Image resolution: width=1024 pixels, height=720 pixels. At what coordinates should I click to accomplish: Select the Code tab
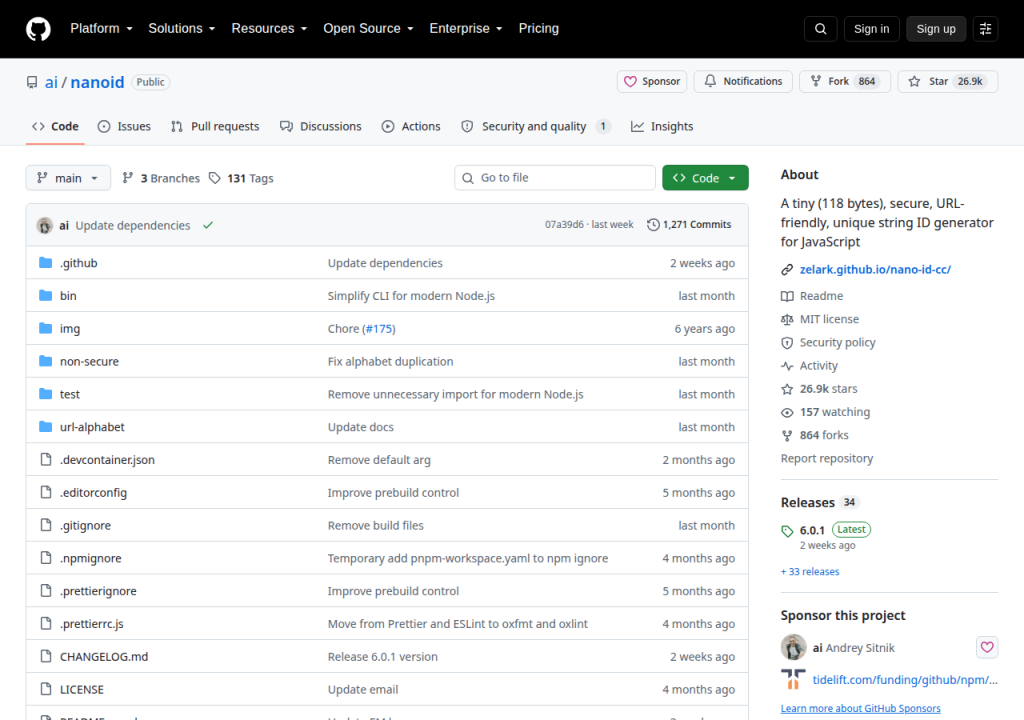(56, 127)
